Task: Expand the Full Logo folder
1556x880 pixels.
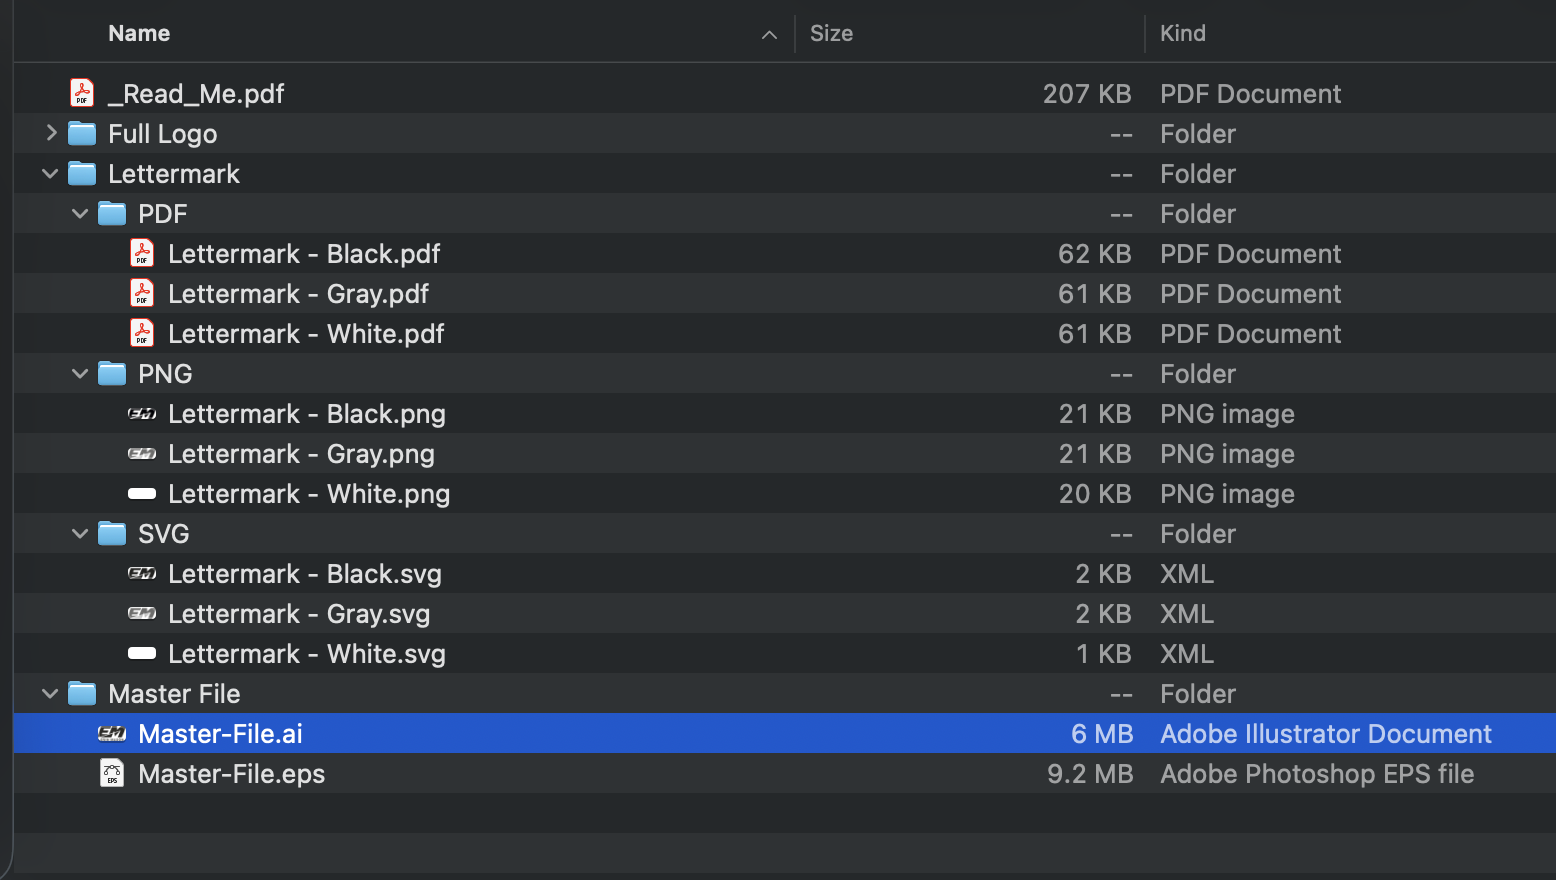Action: tap(49, 132)
